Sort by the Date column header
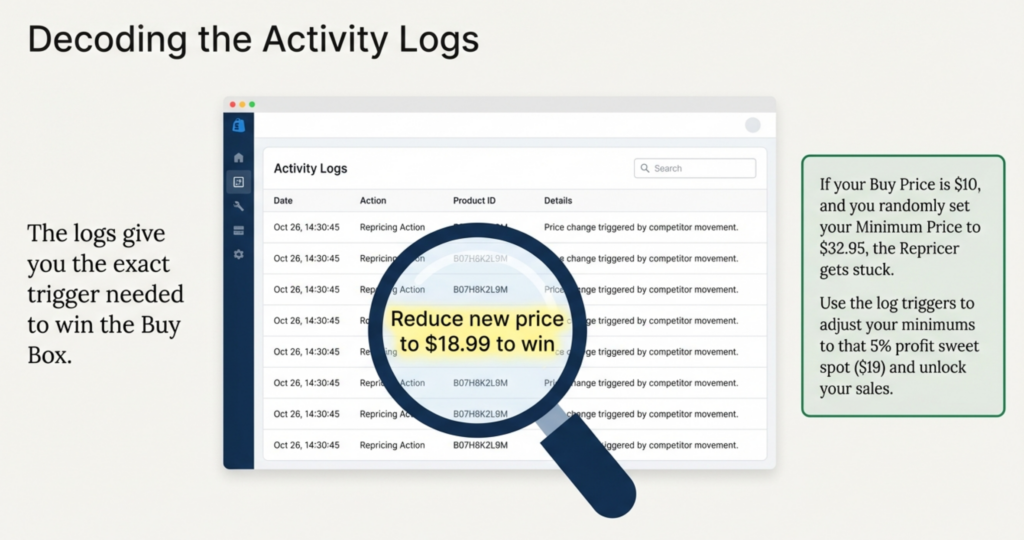The width and height of the screenshot is (1024, 540). coord(283,201)
